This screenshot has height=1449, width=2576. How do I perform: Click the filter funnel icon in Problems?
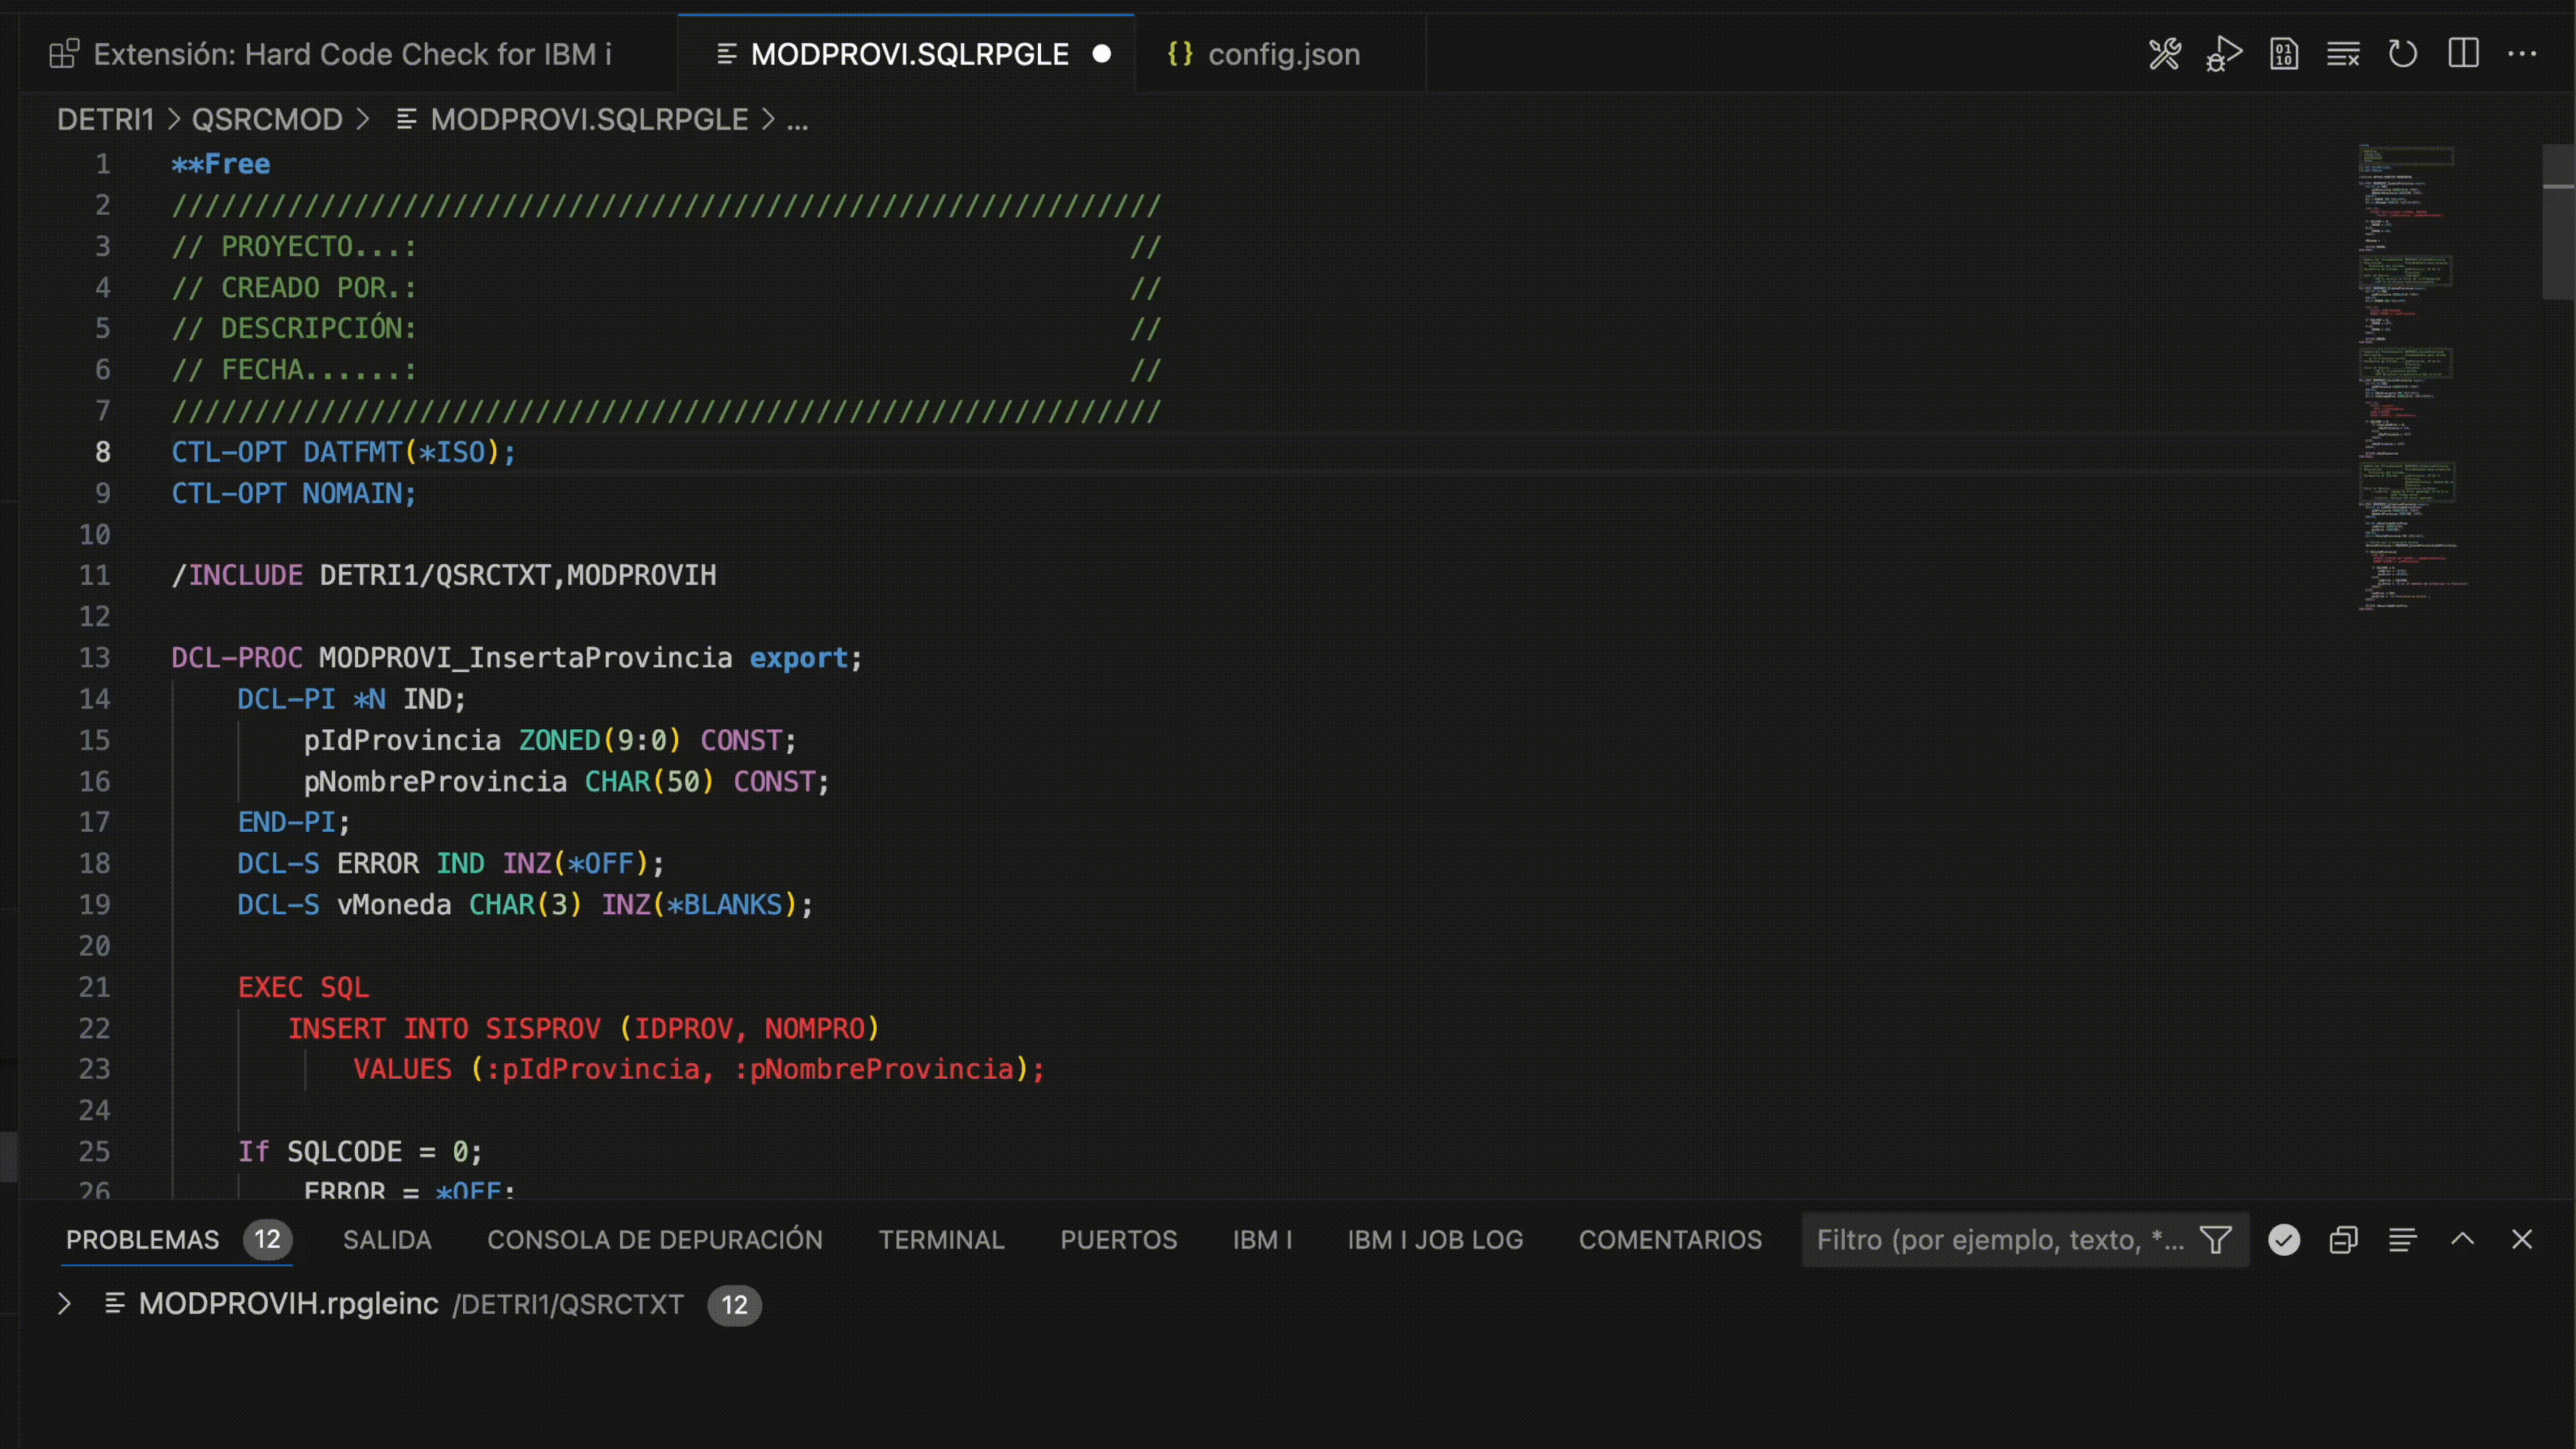2216,1240
